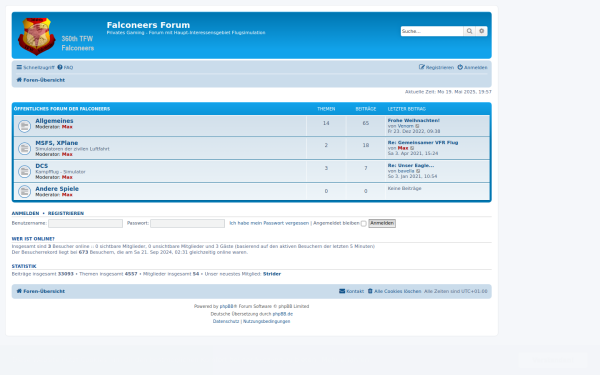Click Keine Beiträge in Andere Spiele row

point(404,188)
